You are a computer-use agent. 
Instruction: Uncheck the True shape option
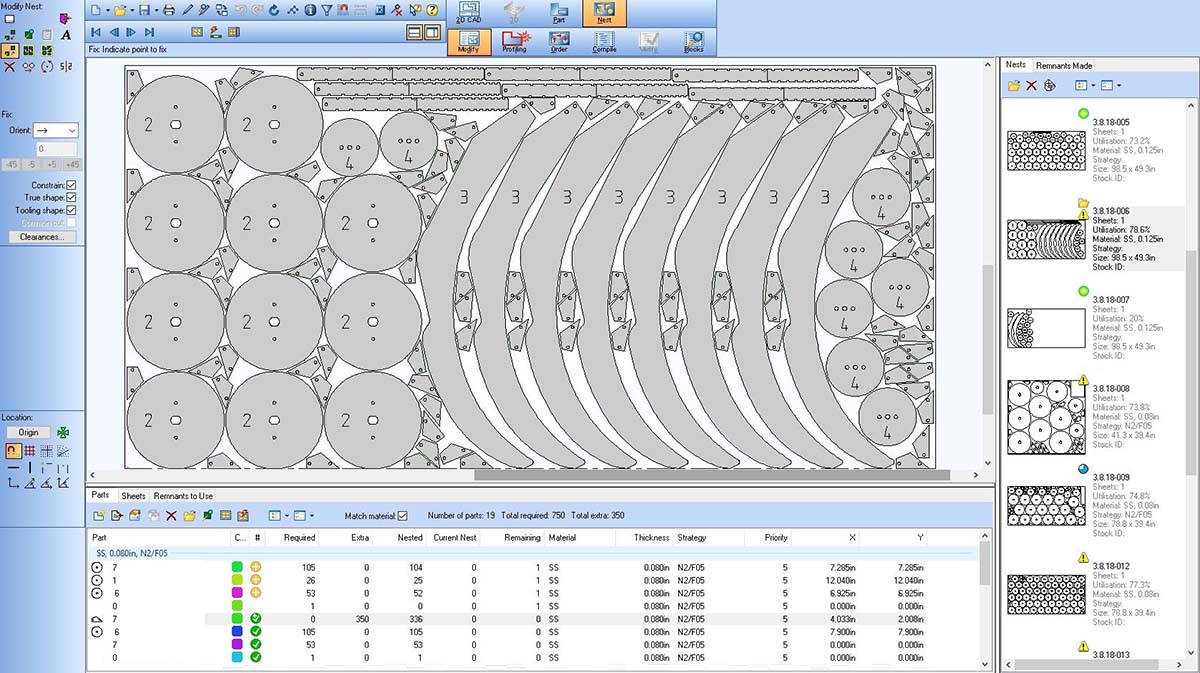71,198
